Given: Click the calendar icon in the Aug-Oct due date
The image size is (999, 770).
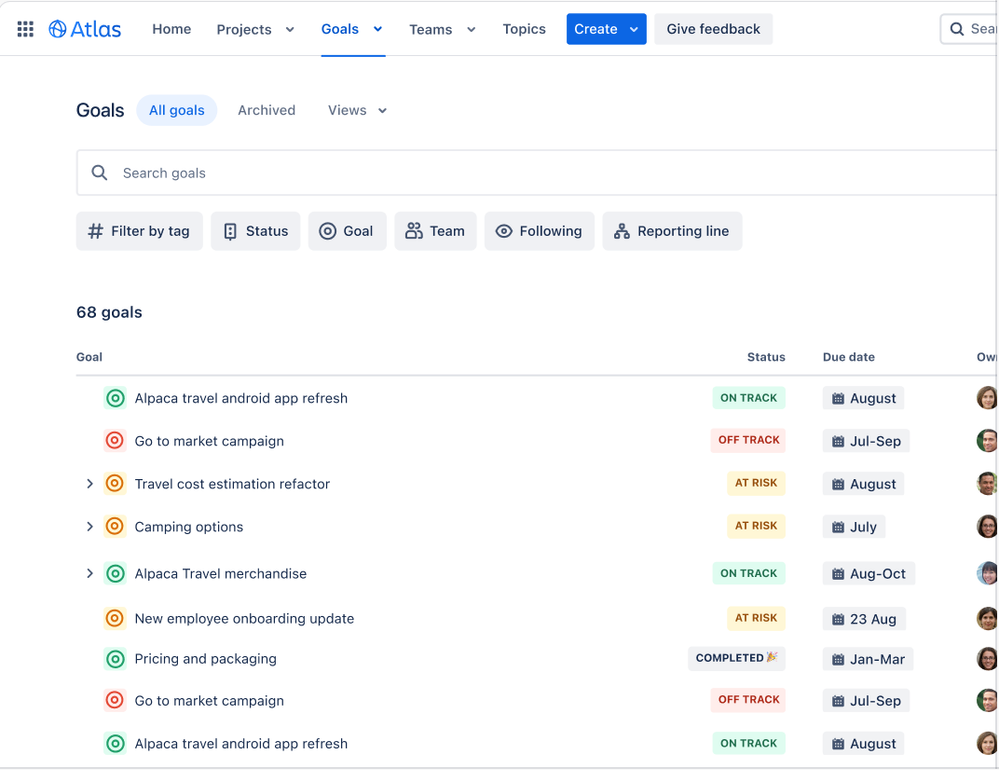Looking at the screenshot, I should (838, 574).
